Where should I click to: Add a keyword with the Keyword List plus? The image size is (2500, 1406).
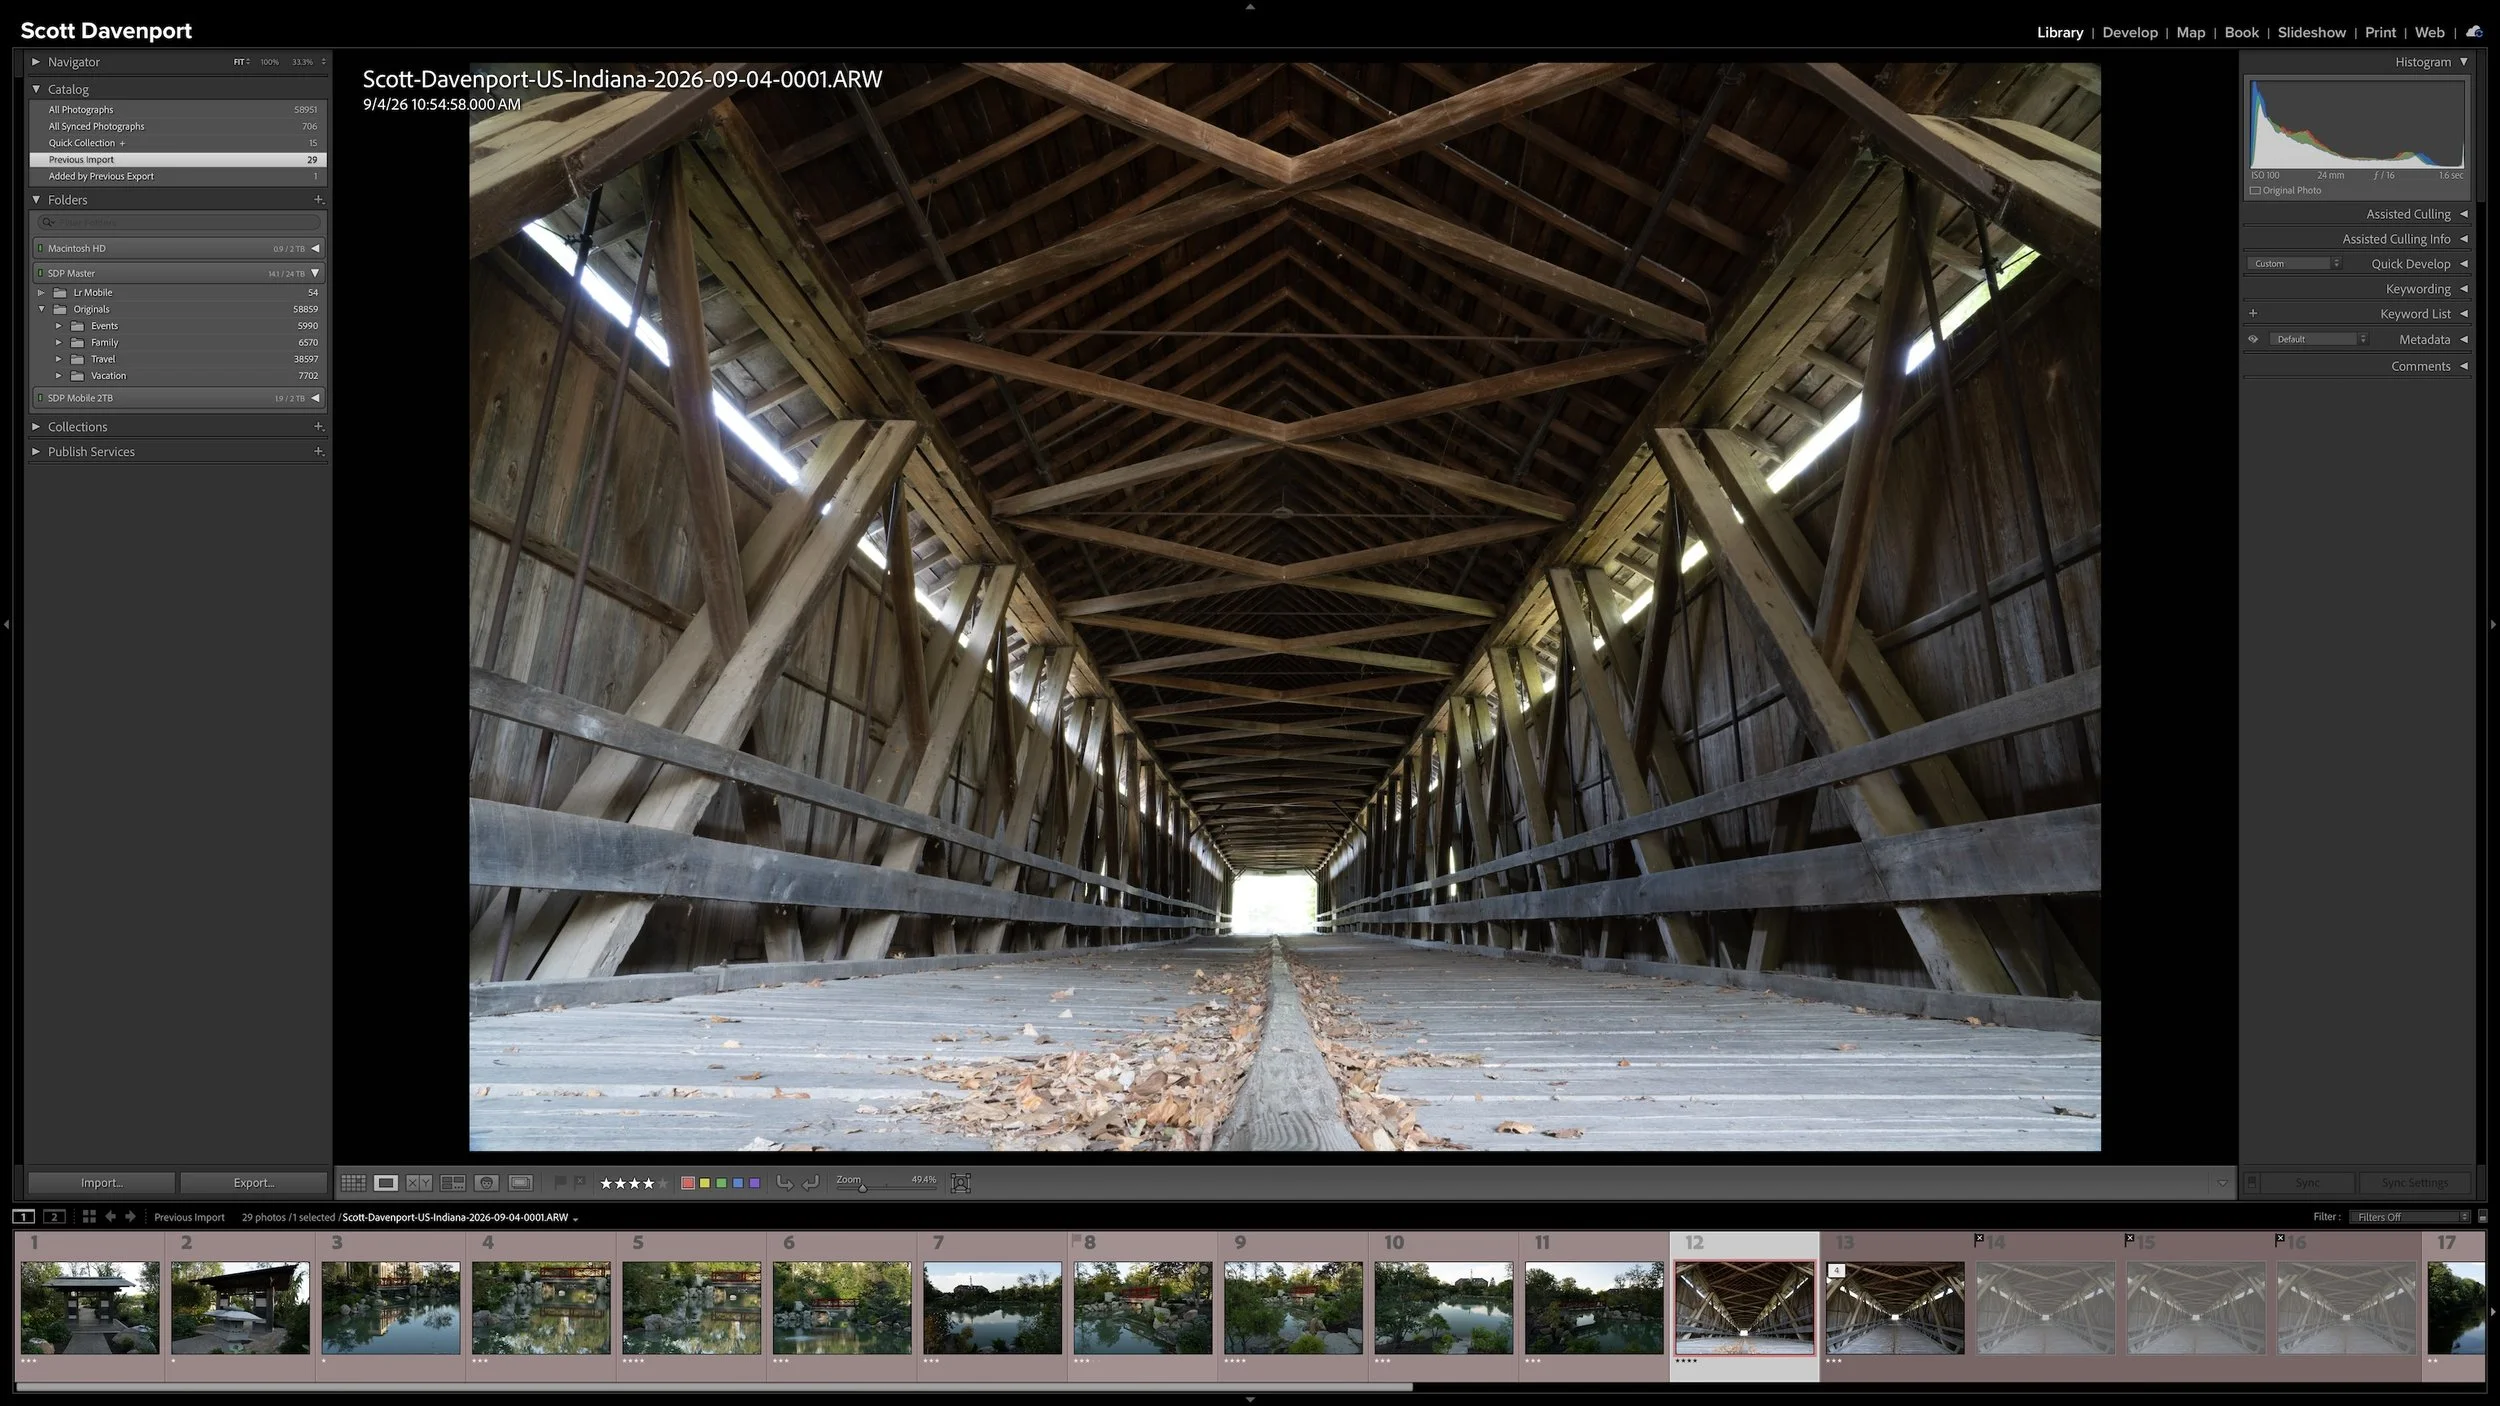tap(2253, 314)
